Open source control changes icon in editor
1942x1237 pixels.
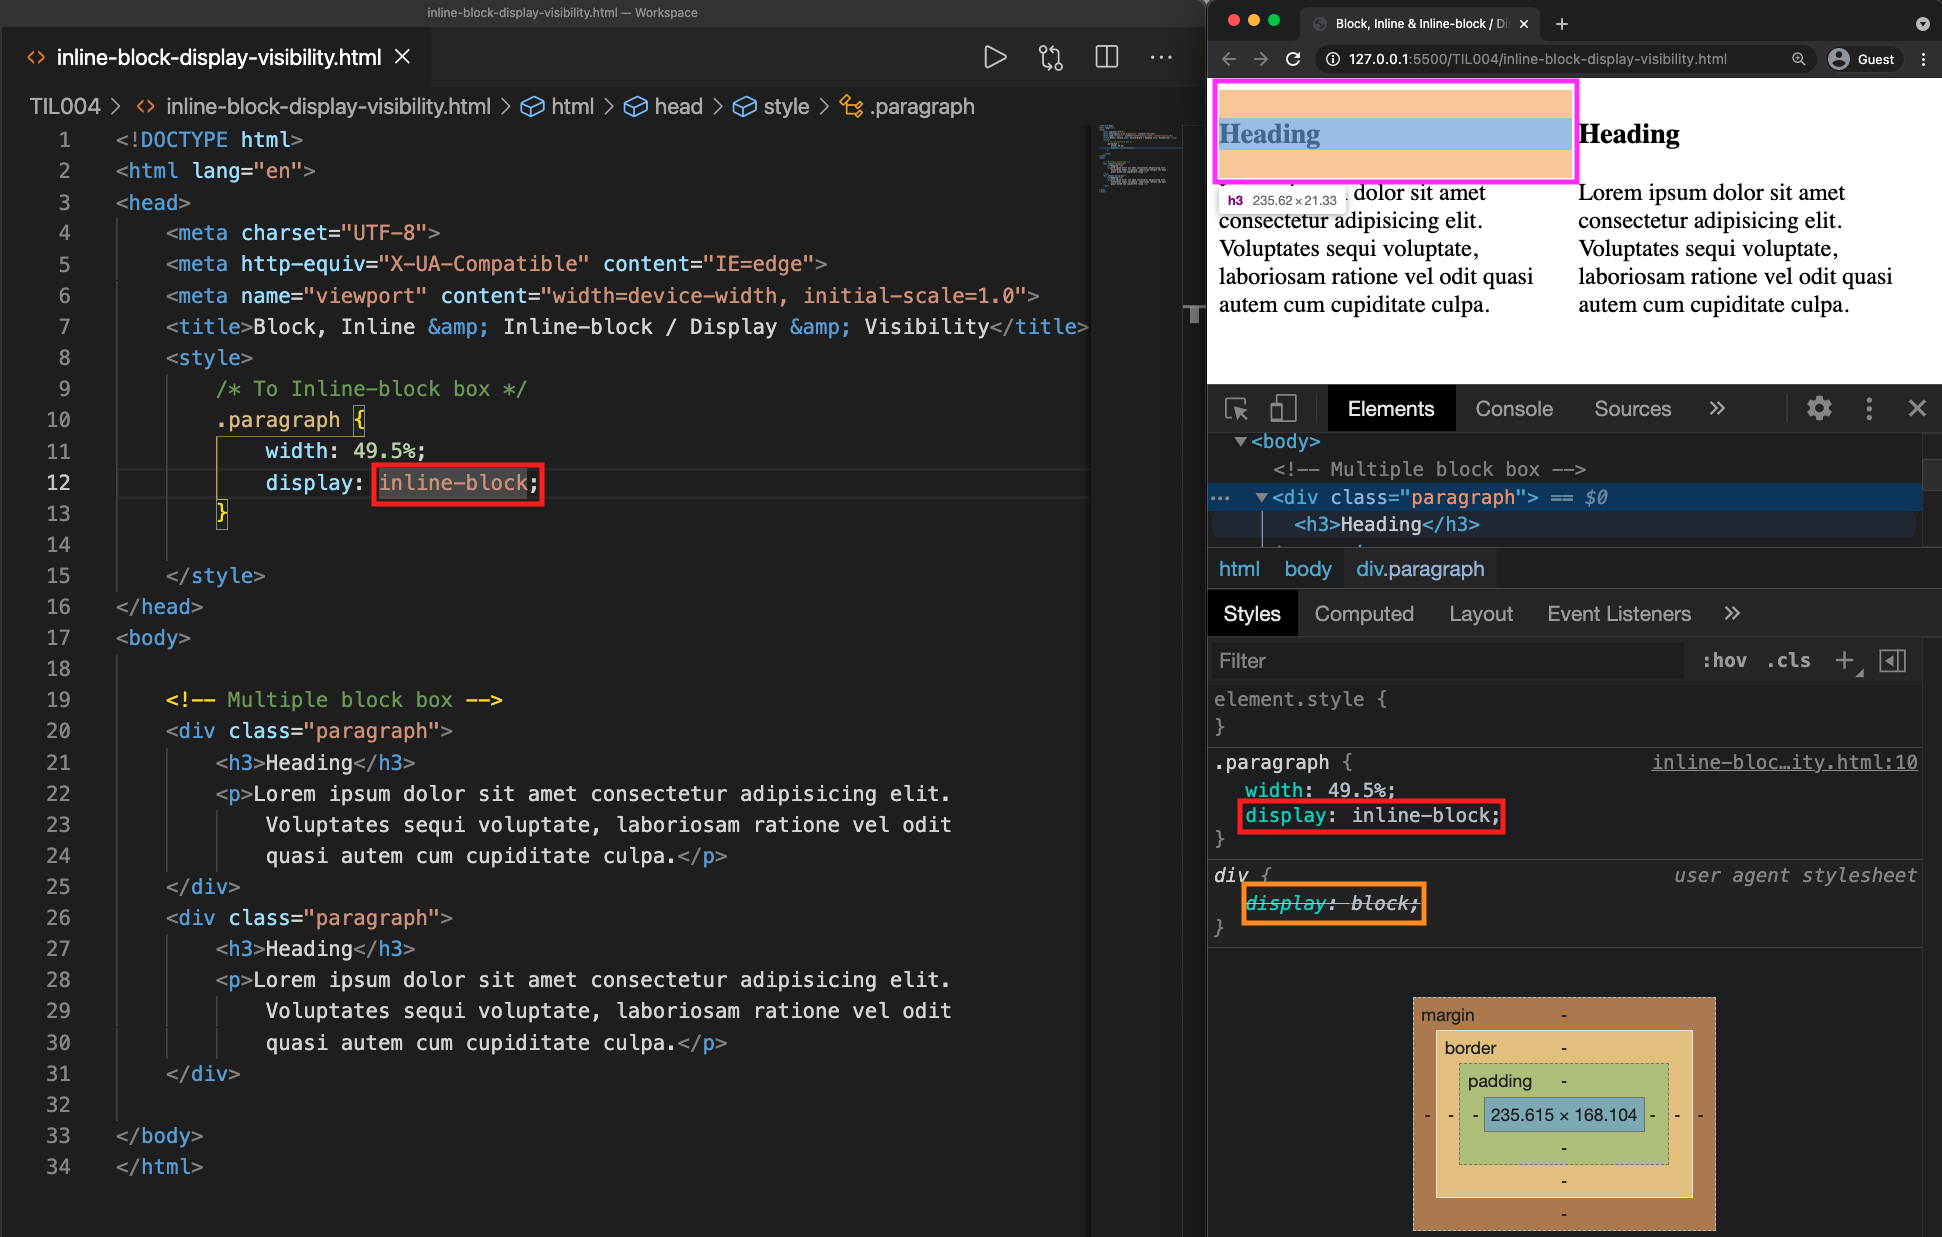point(1050,57)
